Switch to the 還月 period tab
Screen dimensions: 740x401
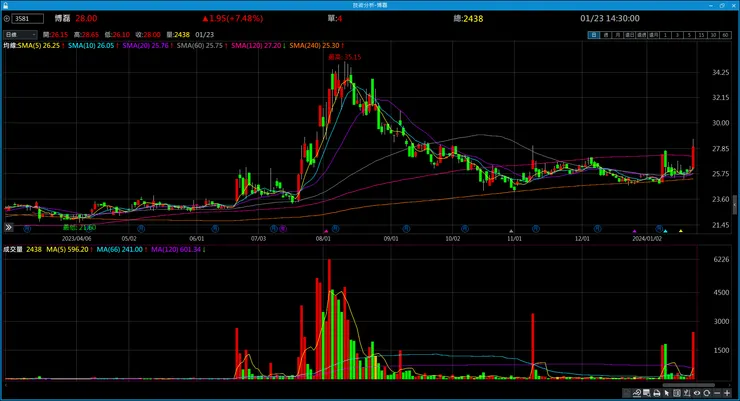click(x=654, y=35)
